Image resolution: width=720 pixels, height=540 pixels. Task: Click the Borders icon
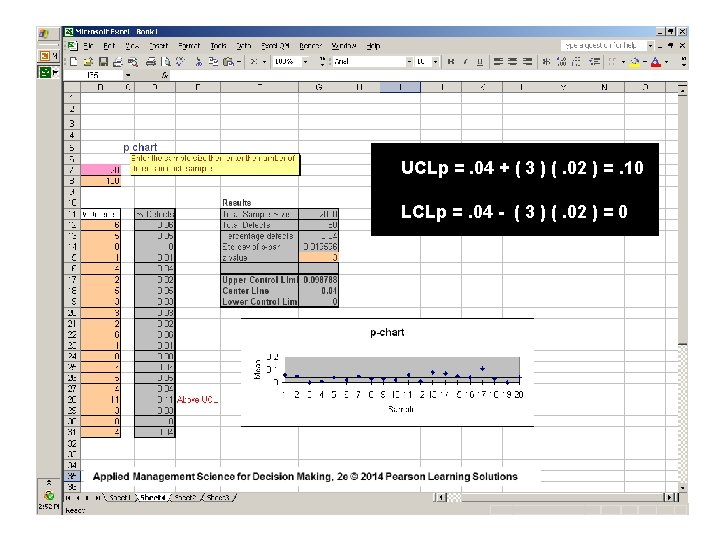[x=612, y=62]
